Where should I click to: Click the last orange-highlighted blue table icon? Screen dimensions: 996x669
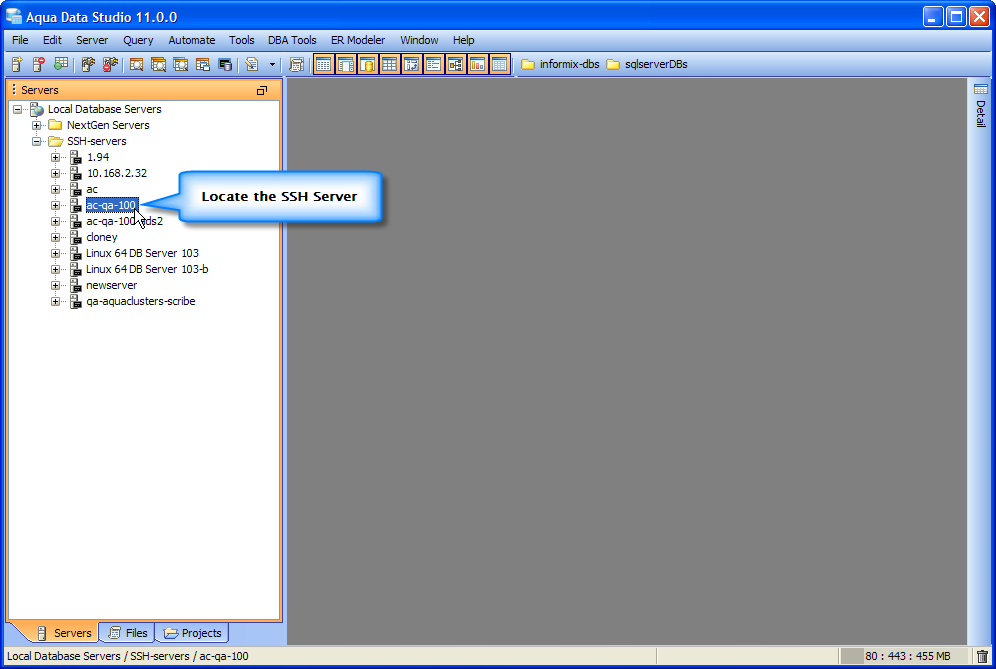[500, 64]
